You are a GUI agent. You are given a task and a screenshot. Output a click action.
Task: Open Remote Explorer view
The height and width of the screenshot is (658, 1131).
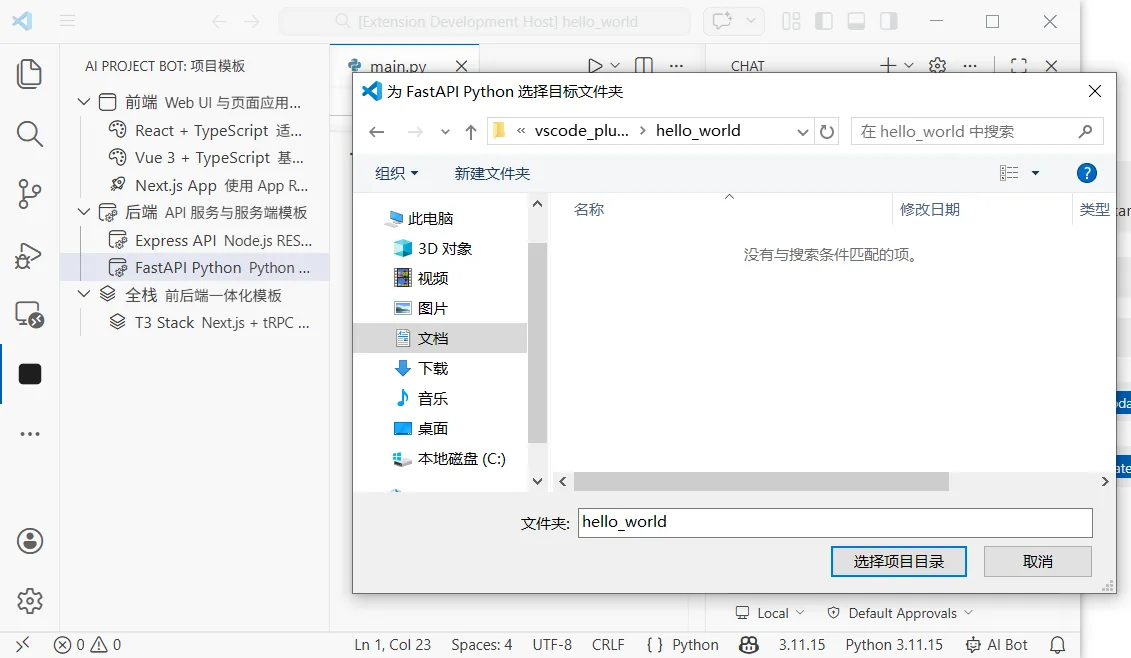click(29, 315)
